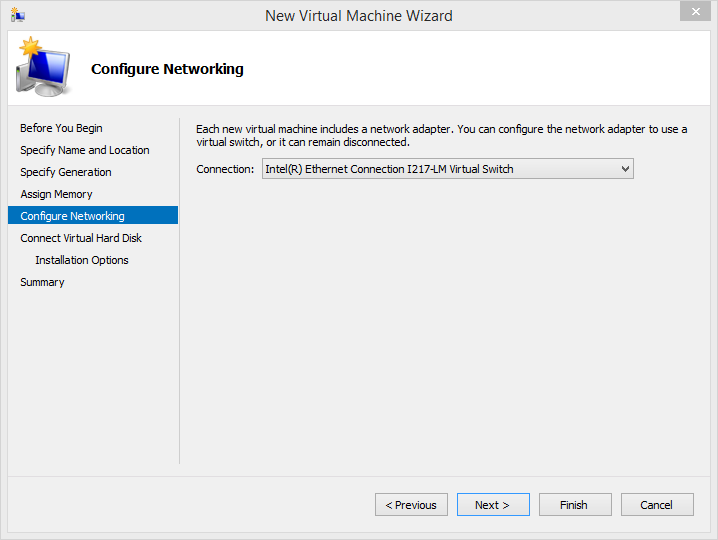Open the Summary step
Image resolution: width=718 pixels, height=540 pixels.
42,282
